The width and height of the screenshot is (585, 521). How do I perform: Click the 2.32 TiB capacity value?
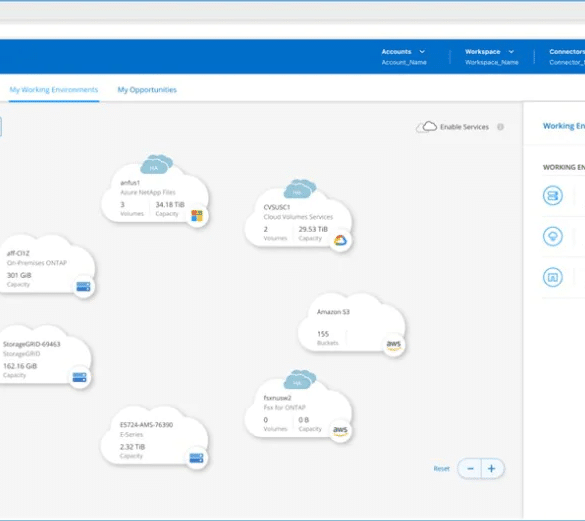tap(132, 447)
